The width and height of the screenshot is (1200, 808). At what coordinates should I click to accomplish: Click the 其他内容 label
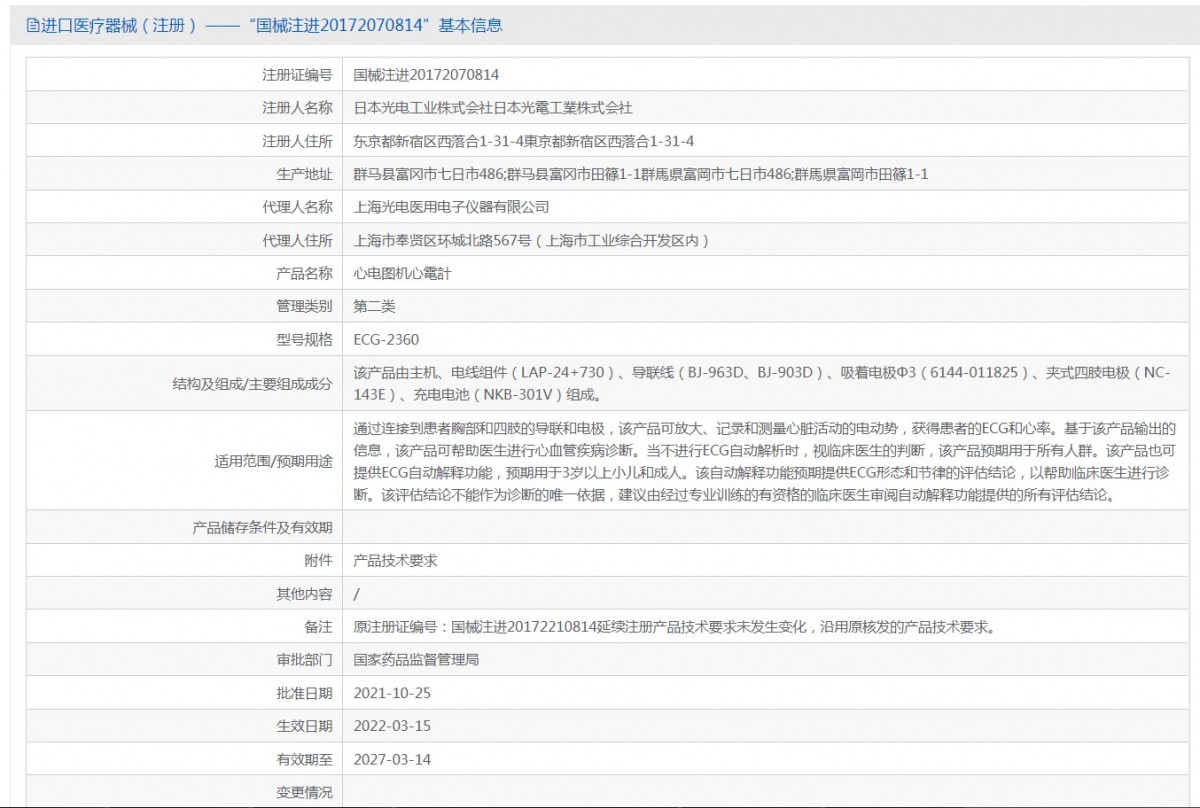[x=304, y=593]
